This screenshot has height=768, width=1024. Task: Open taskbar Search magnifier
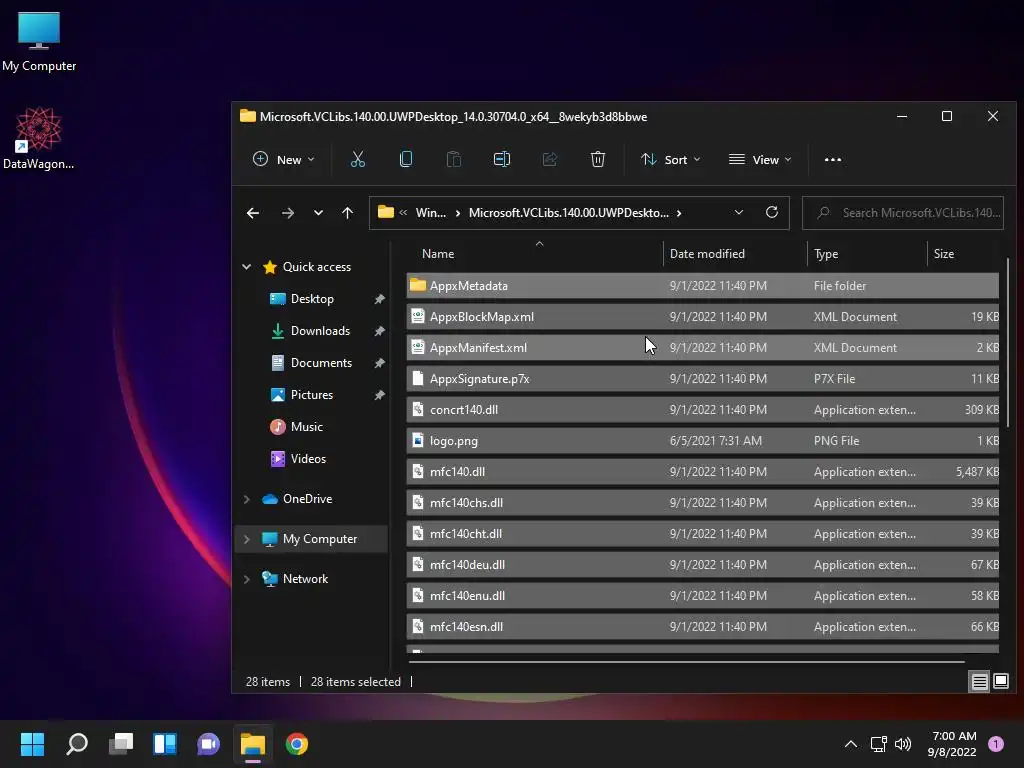point(77,744)
